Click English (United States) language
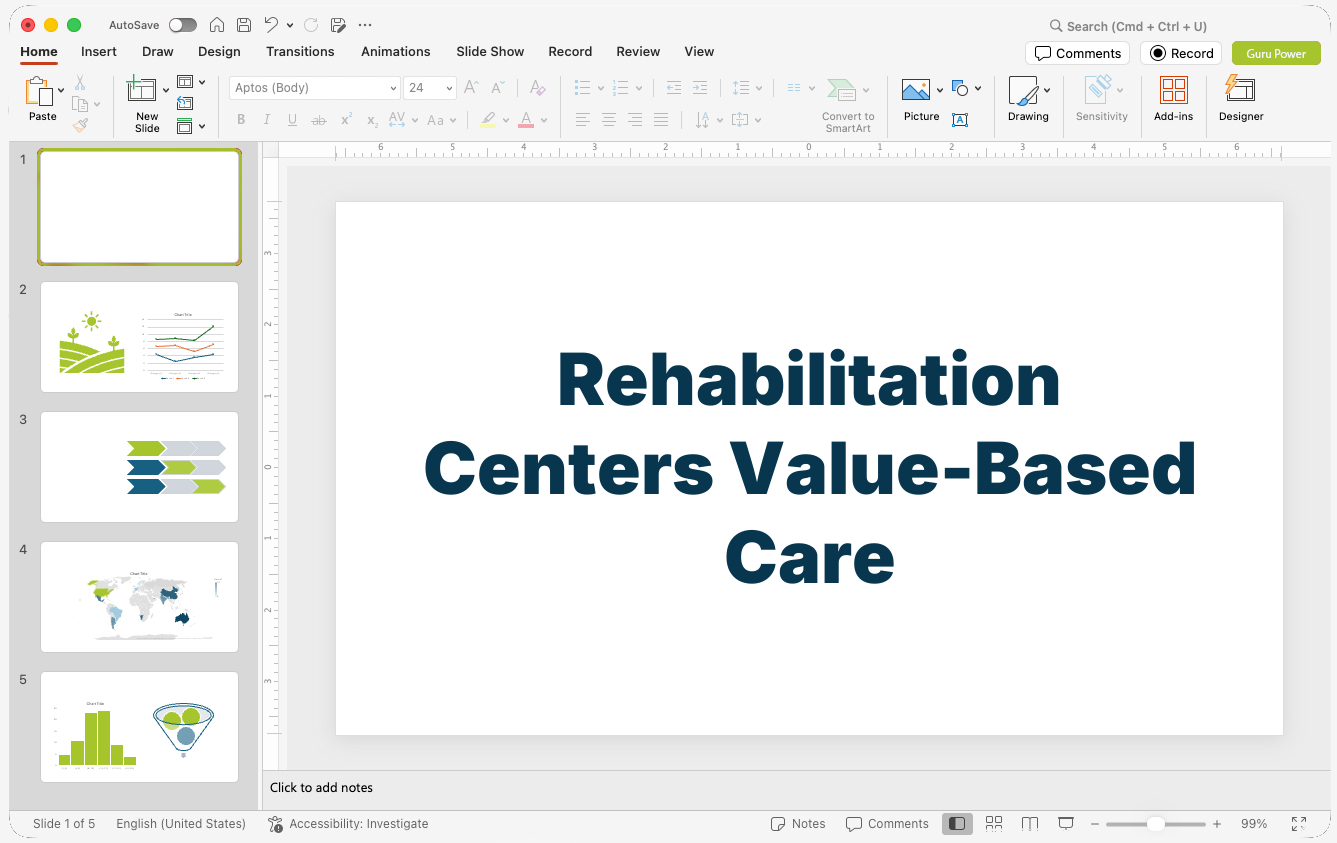Image resolution: width=1337 pixels, height=843 pixels. pyautogui.click(x=181, y=824)
